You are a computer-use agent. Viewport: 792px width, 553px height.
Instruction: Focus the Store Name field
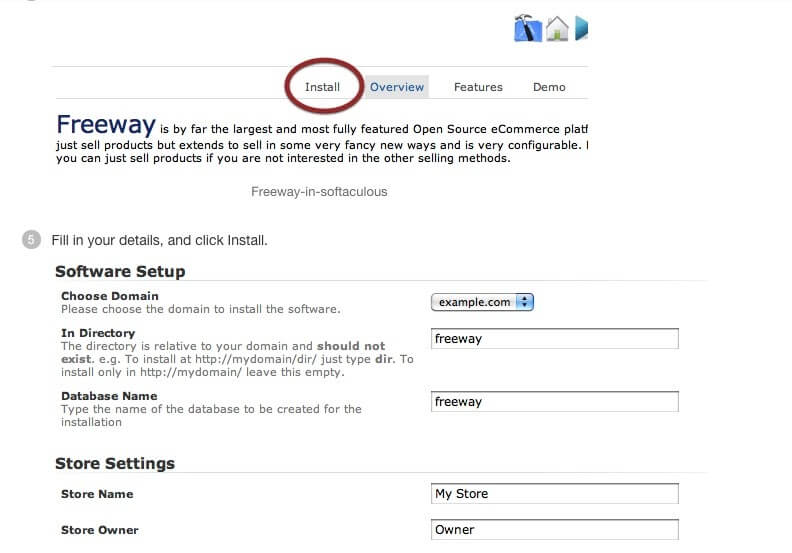click(555, 493)
